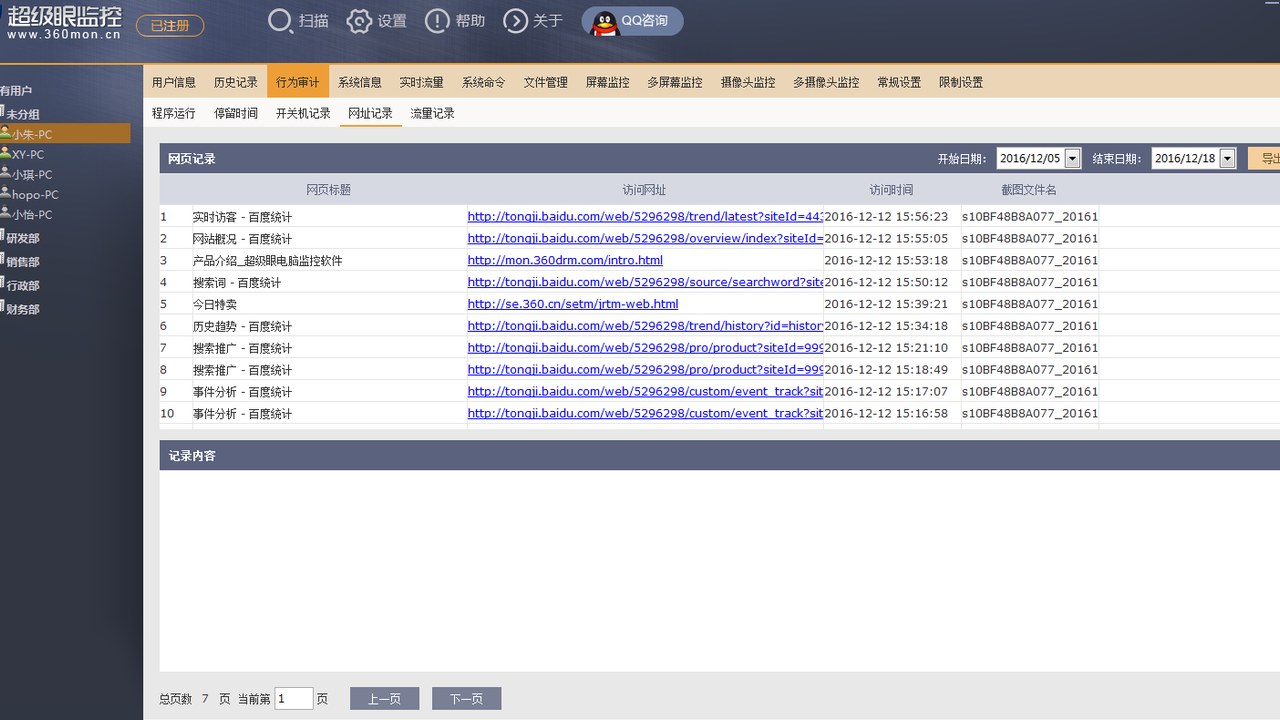1280x720 pixels.
Task: Click the 访问时间 column header
Action: (x=891, y=189)
